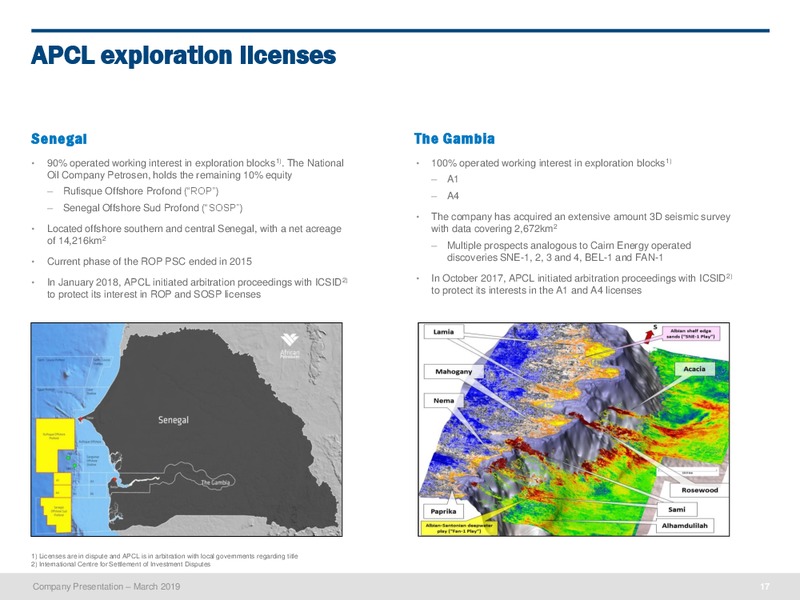Viewport: 800px width, 600px height.
Task: Click the '100% operated working interest' Gambia bullet
Action: pyautogui.click(x=551, y=163)
